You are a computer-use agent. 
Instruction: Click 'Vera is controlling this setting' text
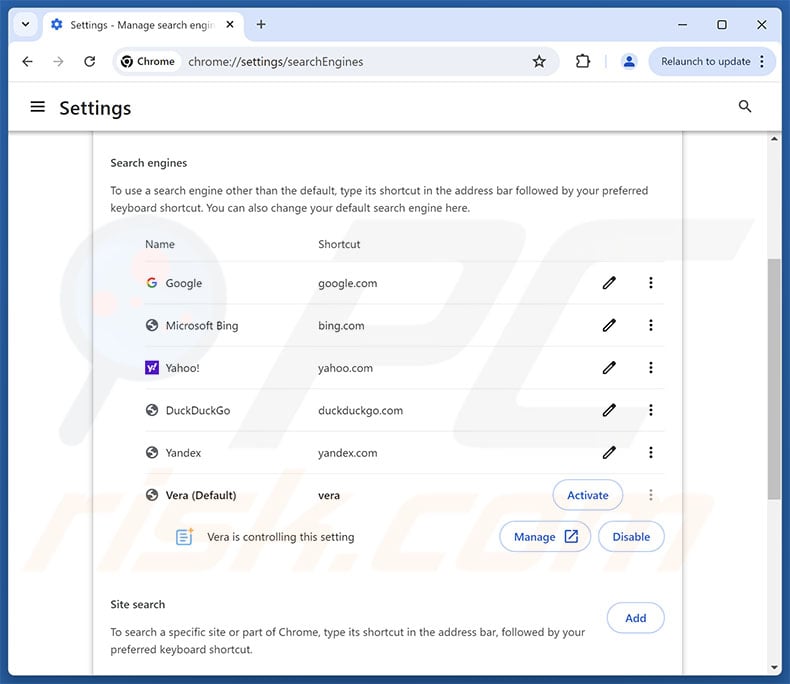click(x=281, y=537)
